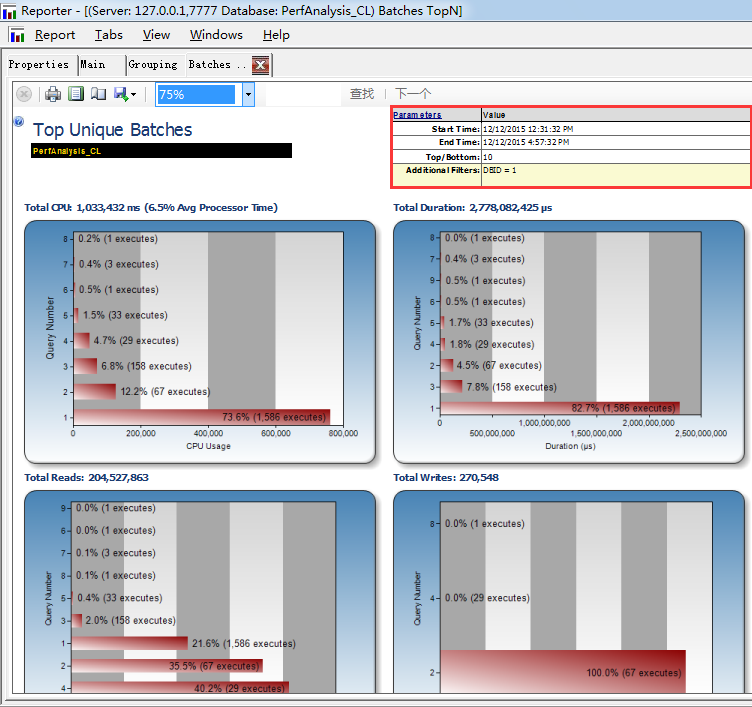Image resolution: width=752 pixels, height=707 pixels.
Task: Select the Batches tab
Action: point(218,65)
